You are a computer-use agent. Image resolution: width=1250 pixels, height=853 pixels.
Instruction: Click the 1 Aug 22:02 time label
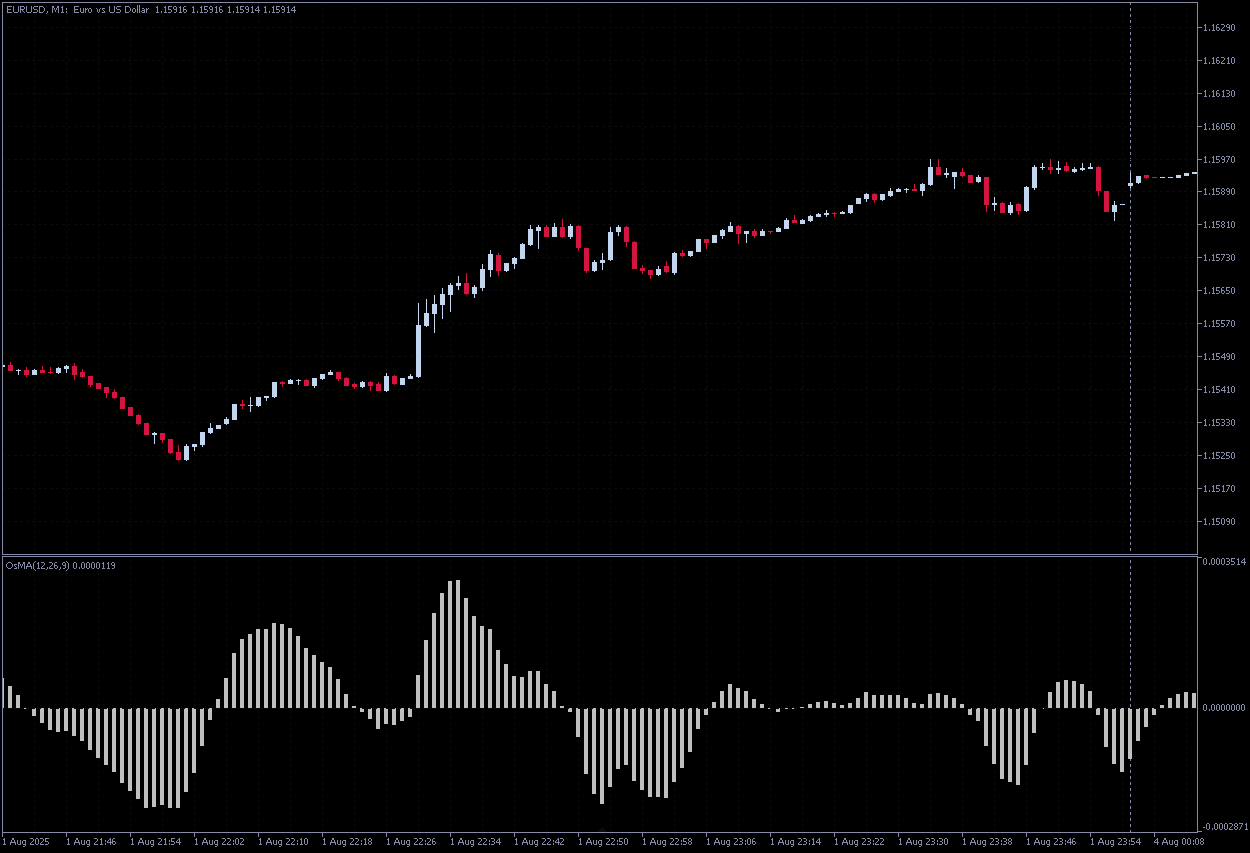click(x=218, y=842)
